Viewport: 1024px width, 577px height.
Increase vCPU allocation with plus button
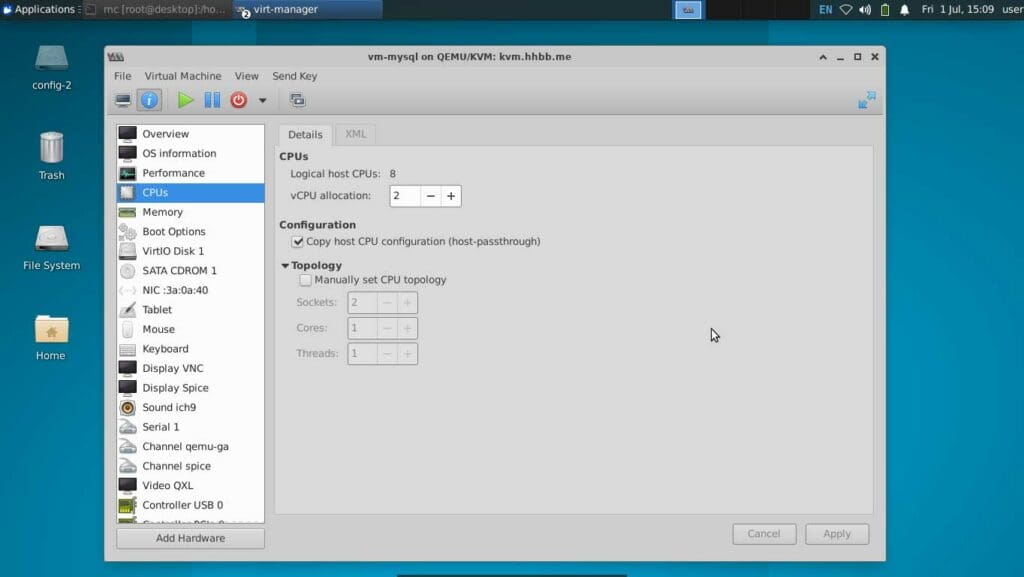pyautogui.click(x=451, y=196)
